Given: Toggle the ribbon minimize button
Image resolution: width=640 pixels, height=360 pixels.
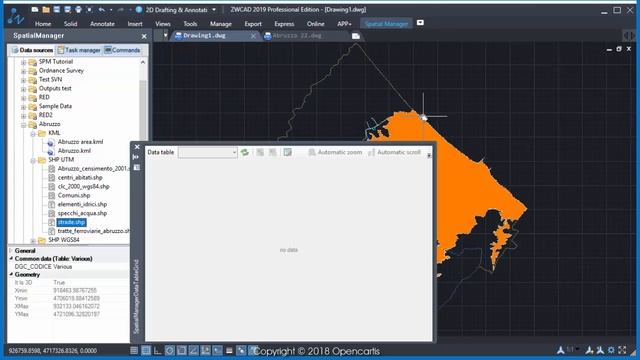Looking at the screenshot, I should click(x=420, y=23).
